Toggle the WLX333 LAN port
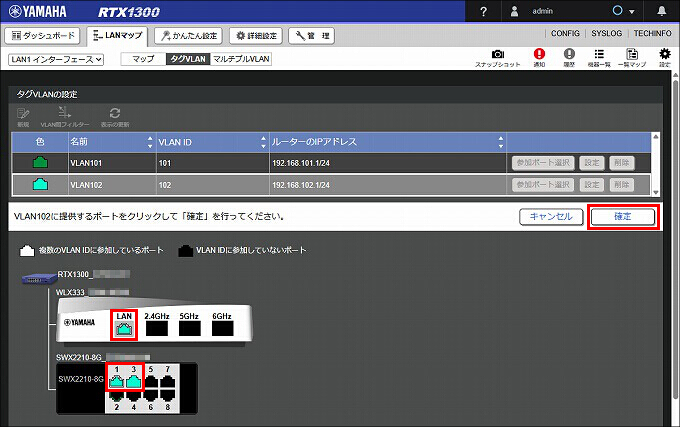The width and height of the screenshot is (680, 427). click(x=124, y=329)
